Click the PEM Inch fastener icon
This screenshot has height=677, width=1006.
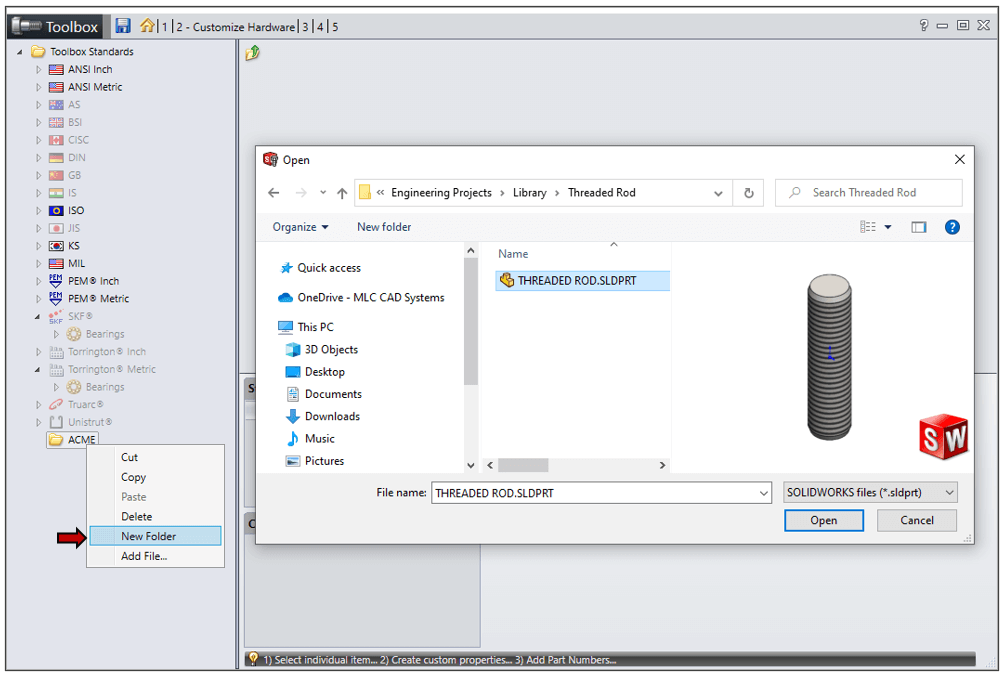click(55, 281)
